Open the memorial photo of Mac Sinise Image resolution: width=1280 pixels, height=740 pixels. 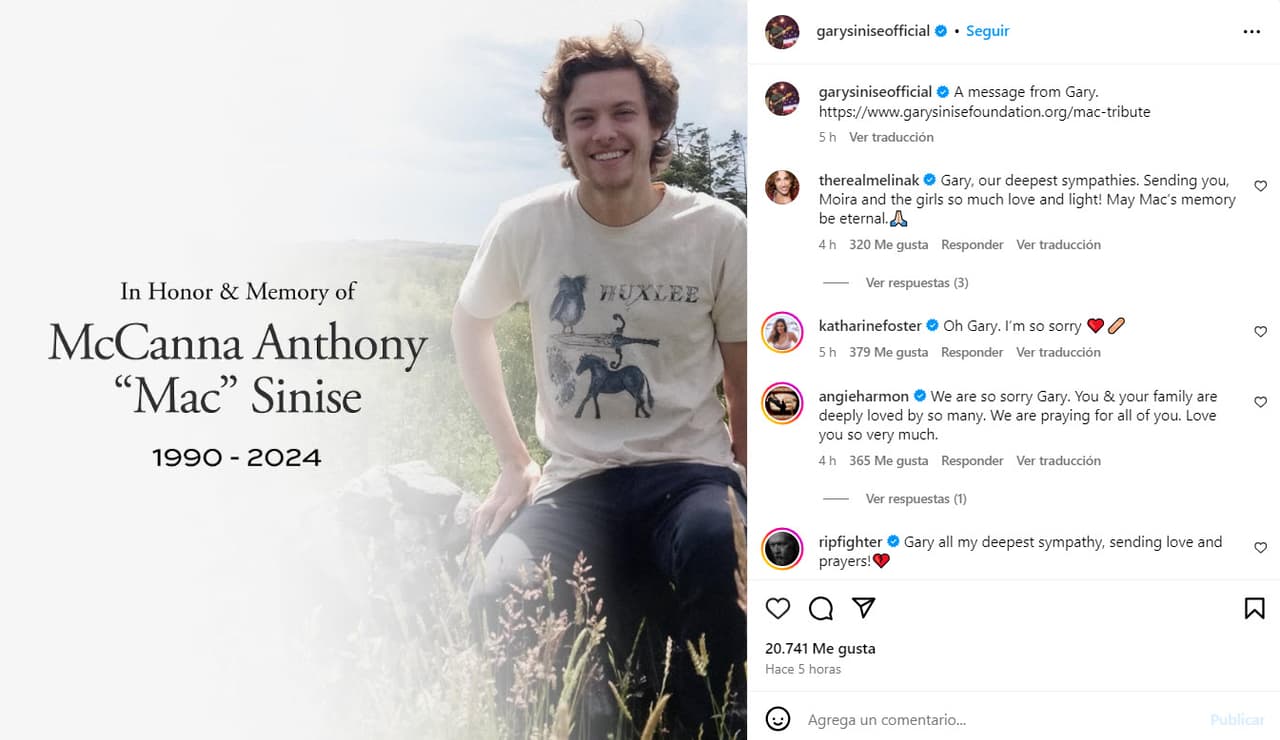point(373,370)
